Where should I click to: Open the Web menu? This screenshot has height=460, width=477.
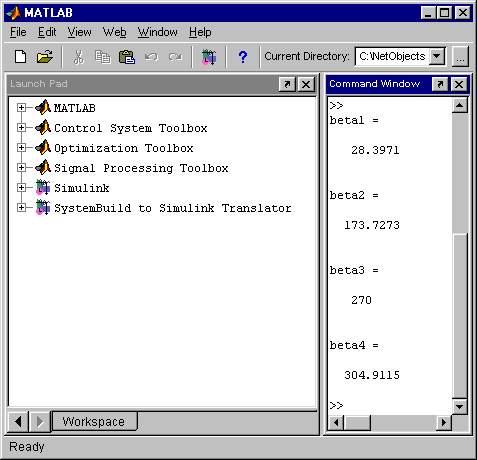(114, 32)
